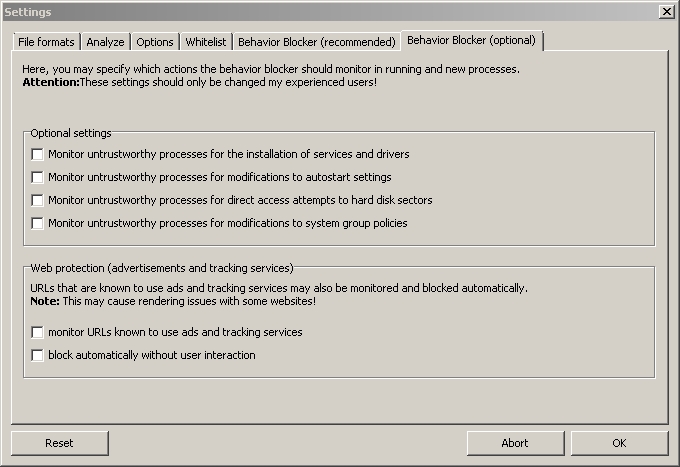
Task: Select the Whitelist tab
Action: point(207,42)
